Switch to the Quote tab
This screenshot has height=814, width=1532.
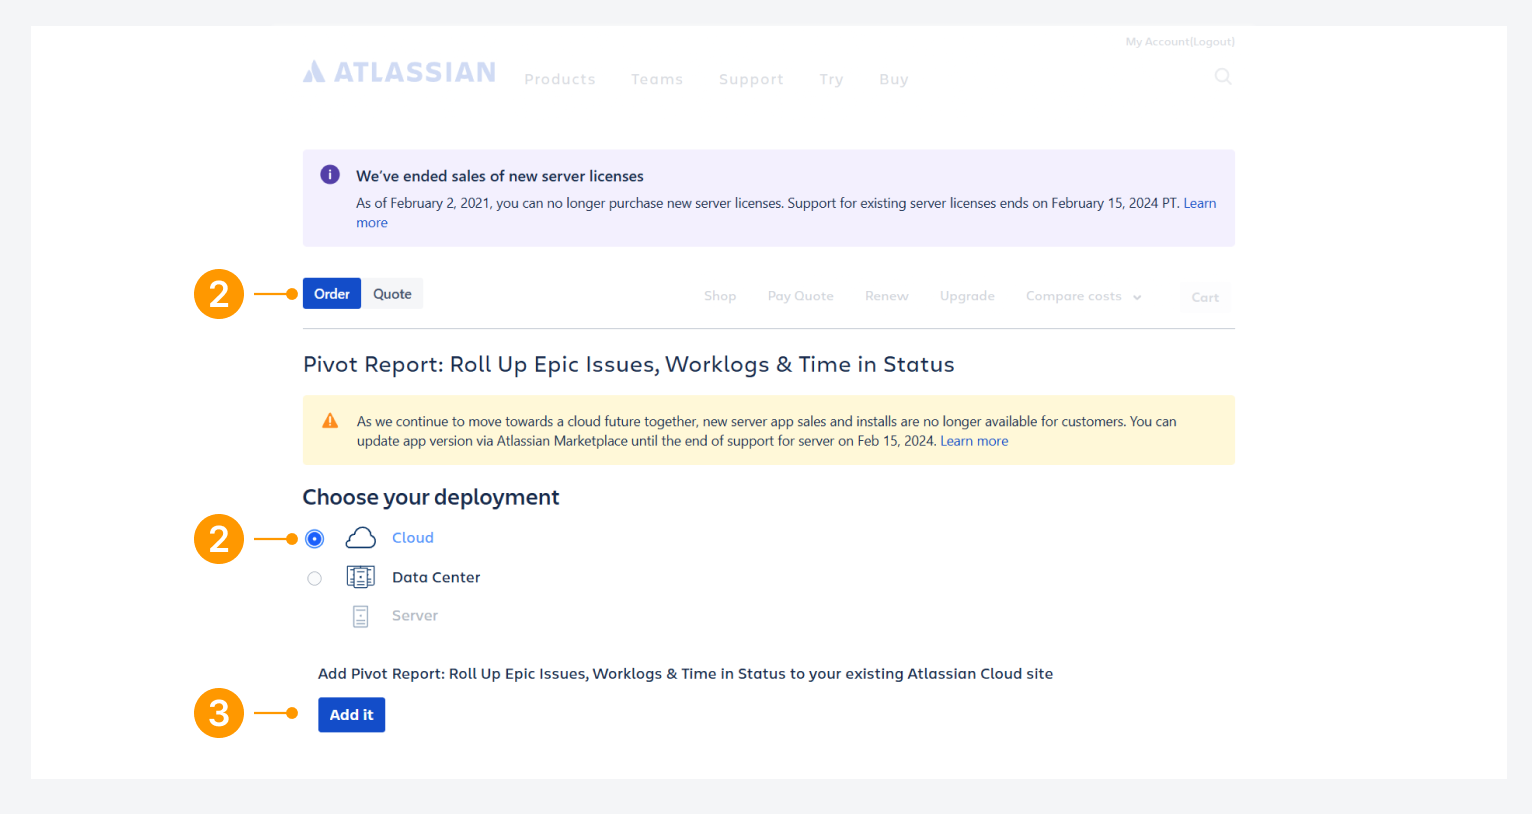[392, 294]
